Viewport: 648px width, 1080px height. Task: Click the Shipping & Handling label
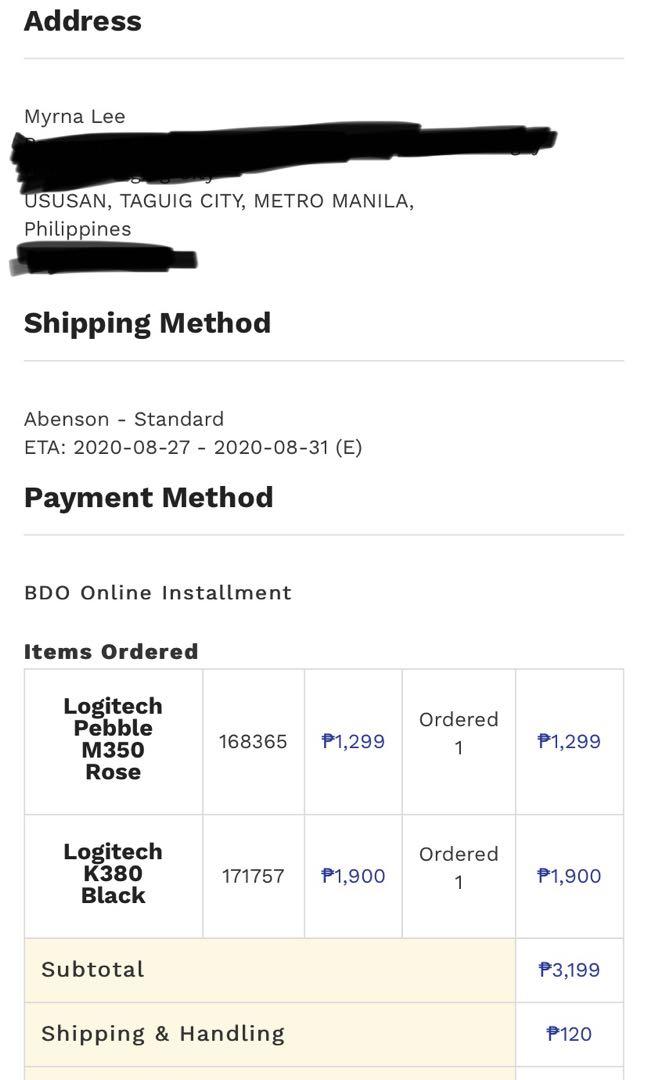[x=163, y=1033]
